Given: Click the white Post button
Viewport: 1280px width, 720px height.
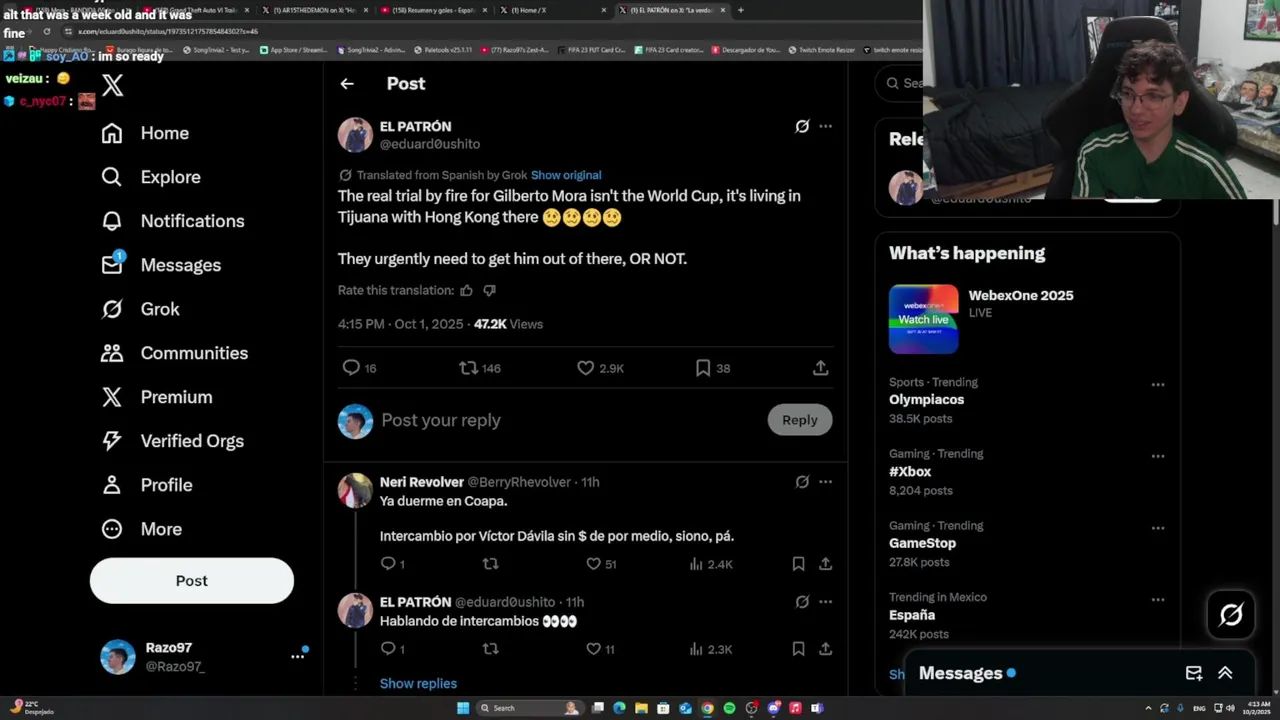Looking at the screenshot, I should pos(192,581).
